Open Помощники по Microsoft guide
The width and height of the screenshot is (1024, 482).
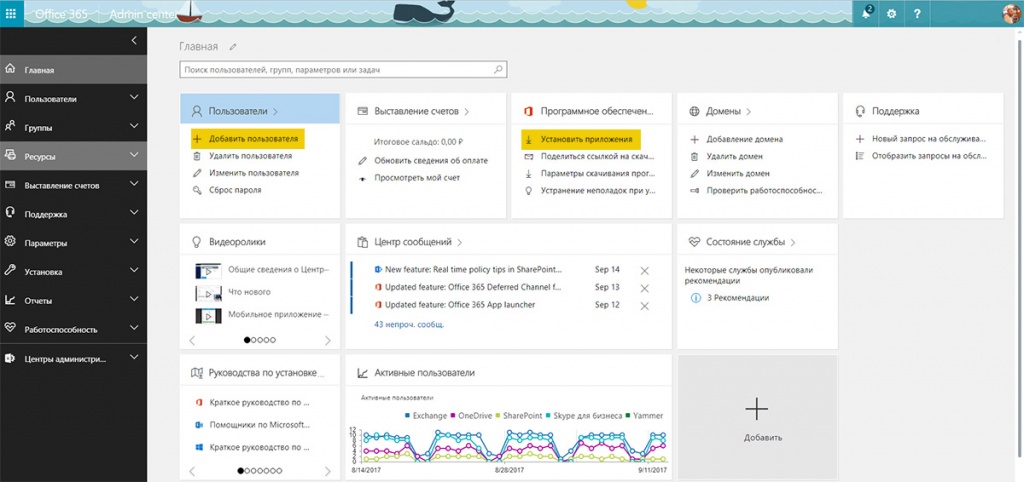260,425
